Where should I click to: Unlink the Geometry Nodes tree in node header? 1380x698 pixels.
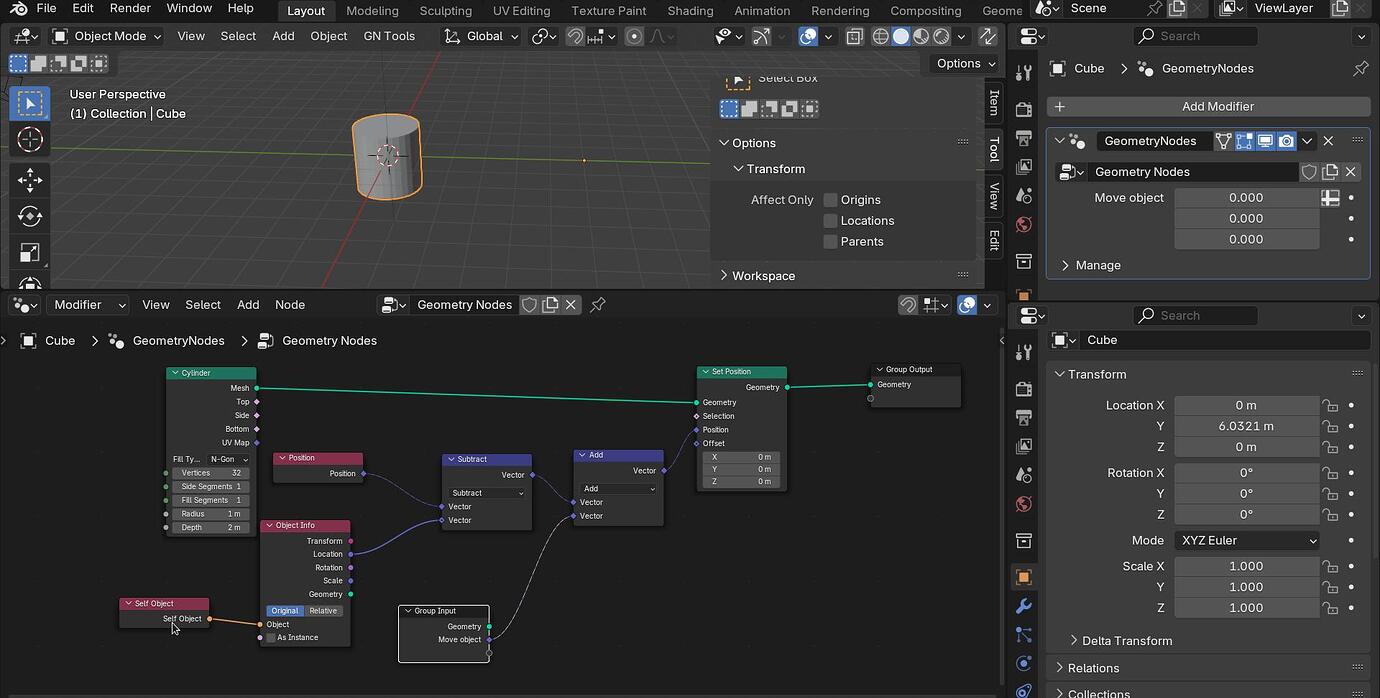571,305
